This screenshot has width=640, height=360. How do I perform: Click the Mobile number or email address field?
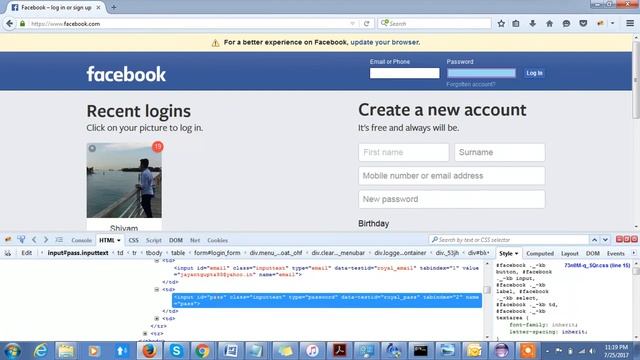452,176
